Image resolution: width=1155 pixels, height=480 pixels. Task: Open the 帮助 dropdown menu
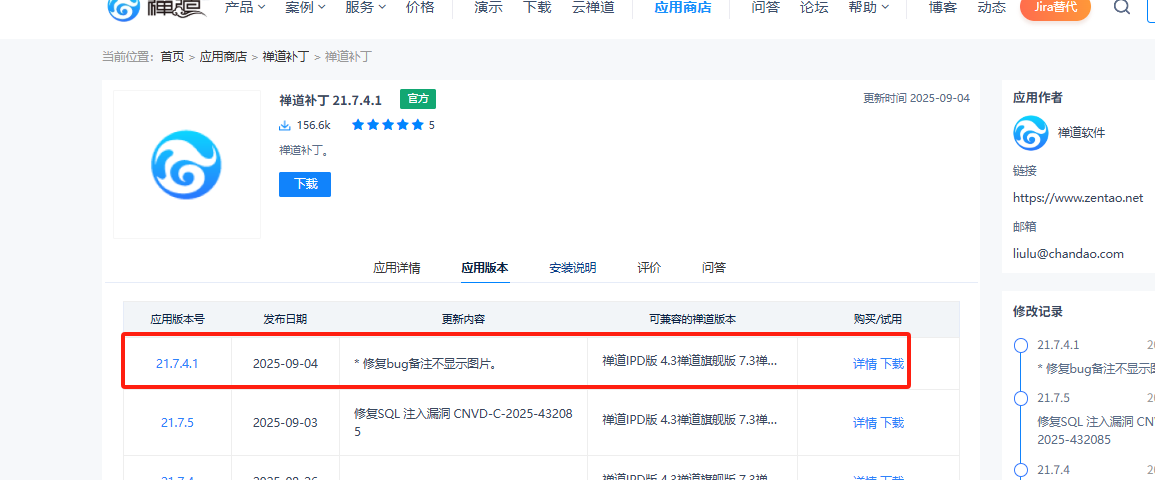[868, 7]
